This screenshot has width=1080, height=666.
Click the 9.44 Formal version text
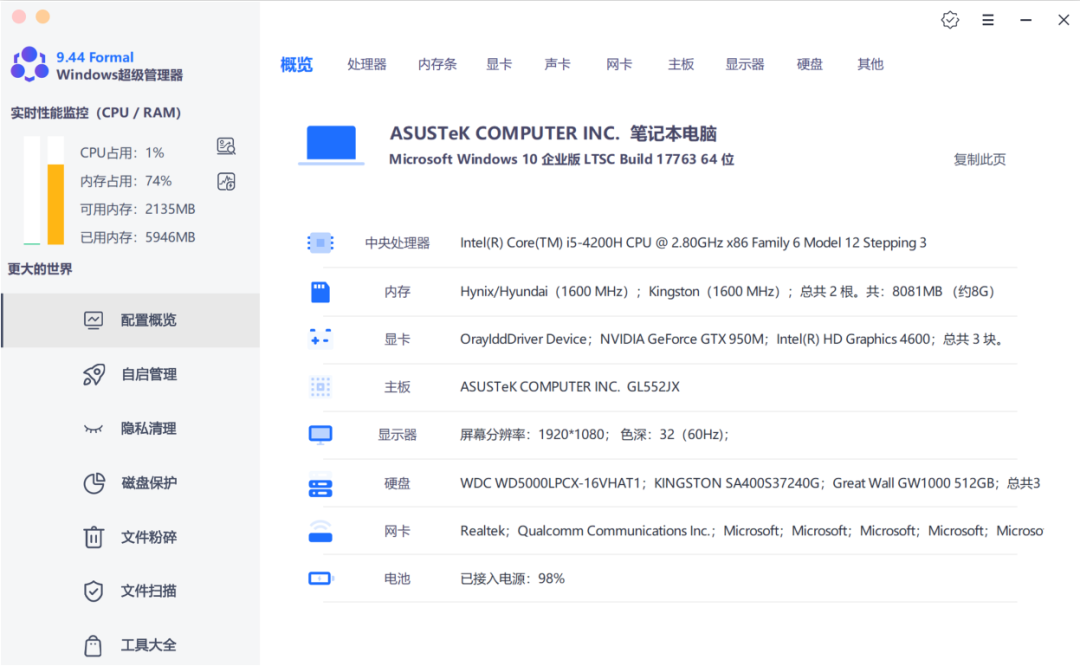(x=95, y=57)
